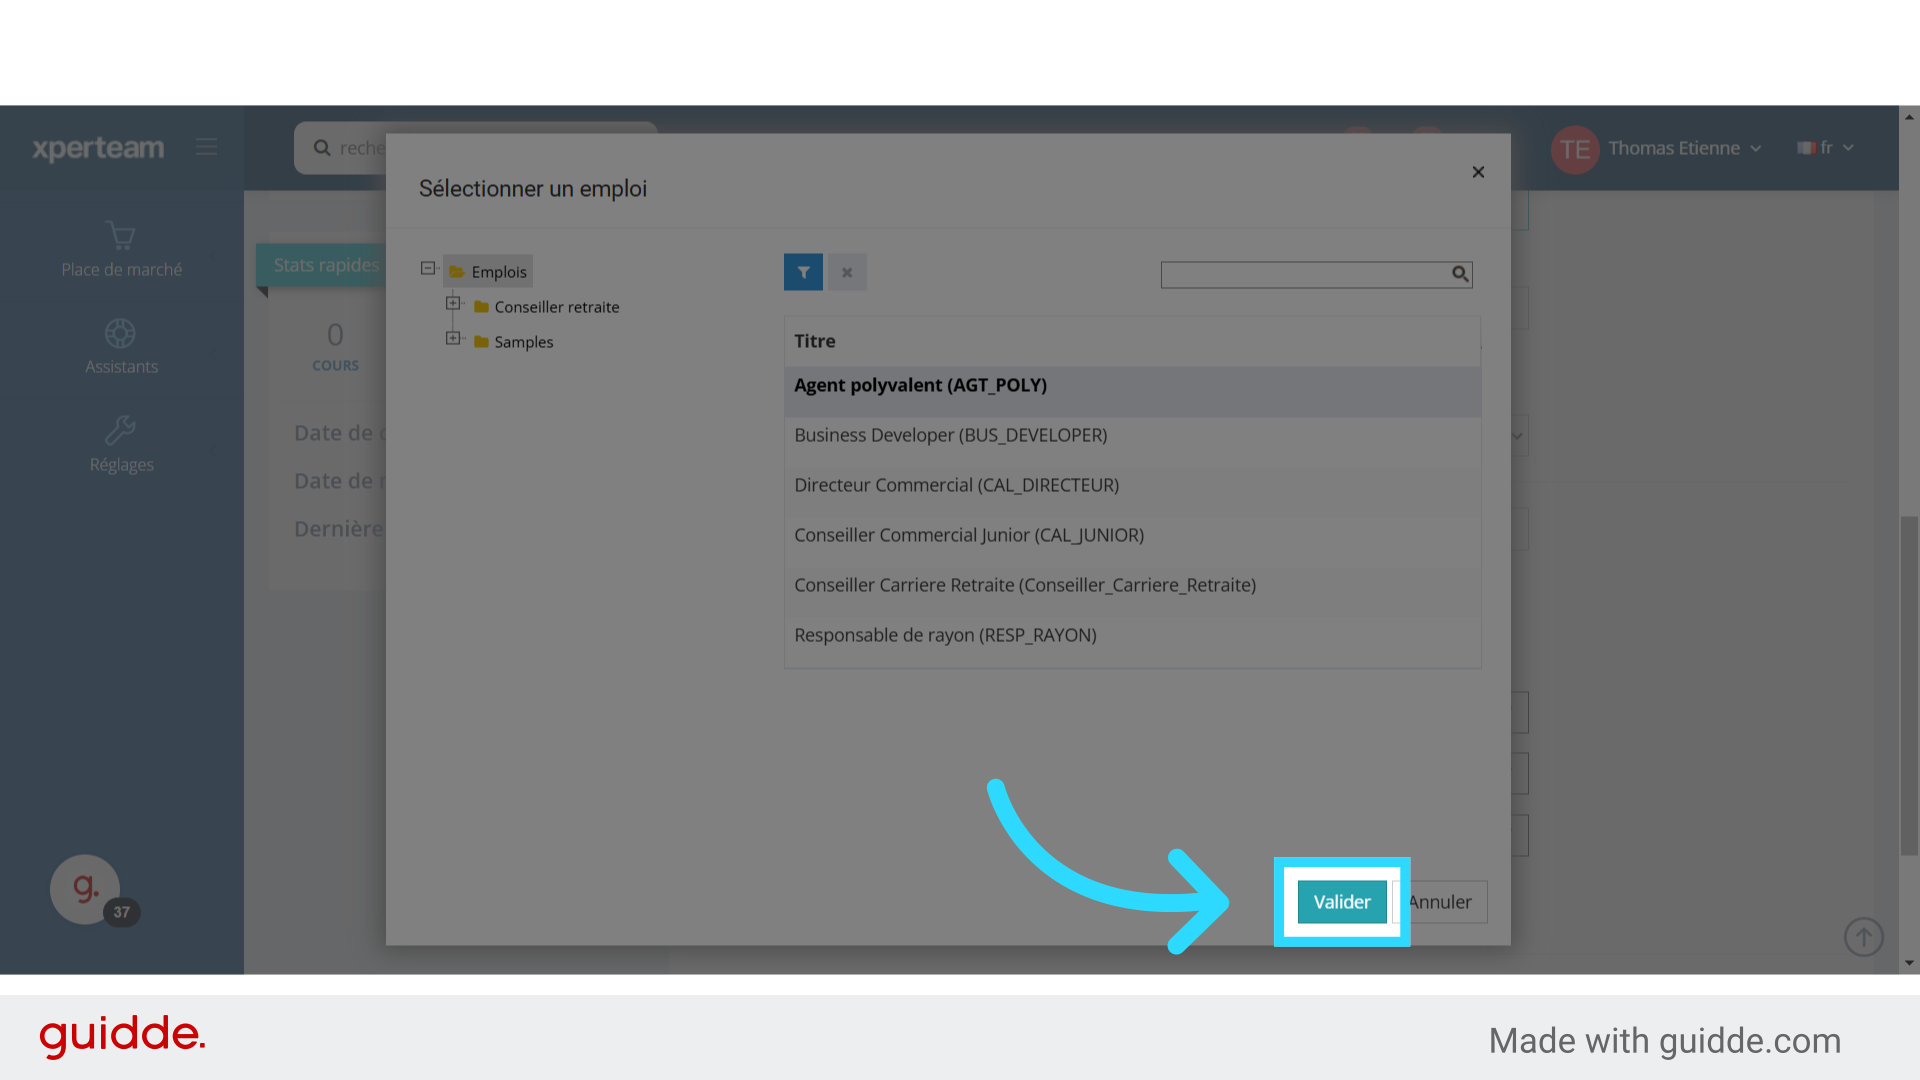Expand the Samples folder node
The height and width of the screenshot is (1080, 1920).
point(453,338)
